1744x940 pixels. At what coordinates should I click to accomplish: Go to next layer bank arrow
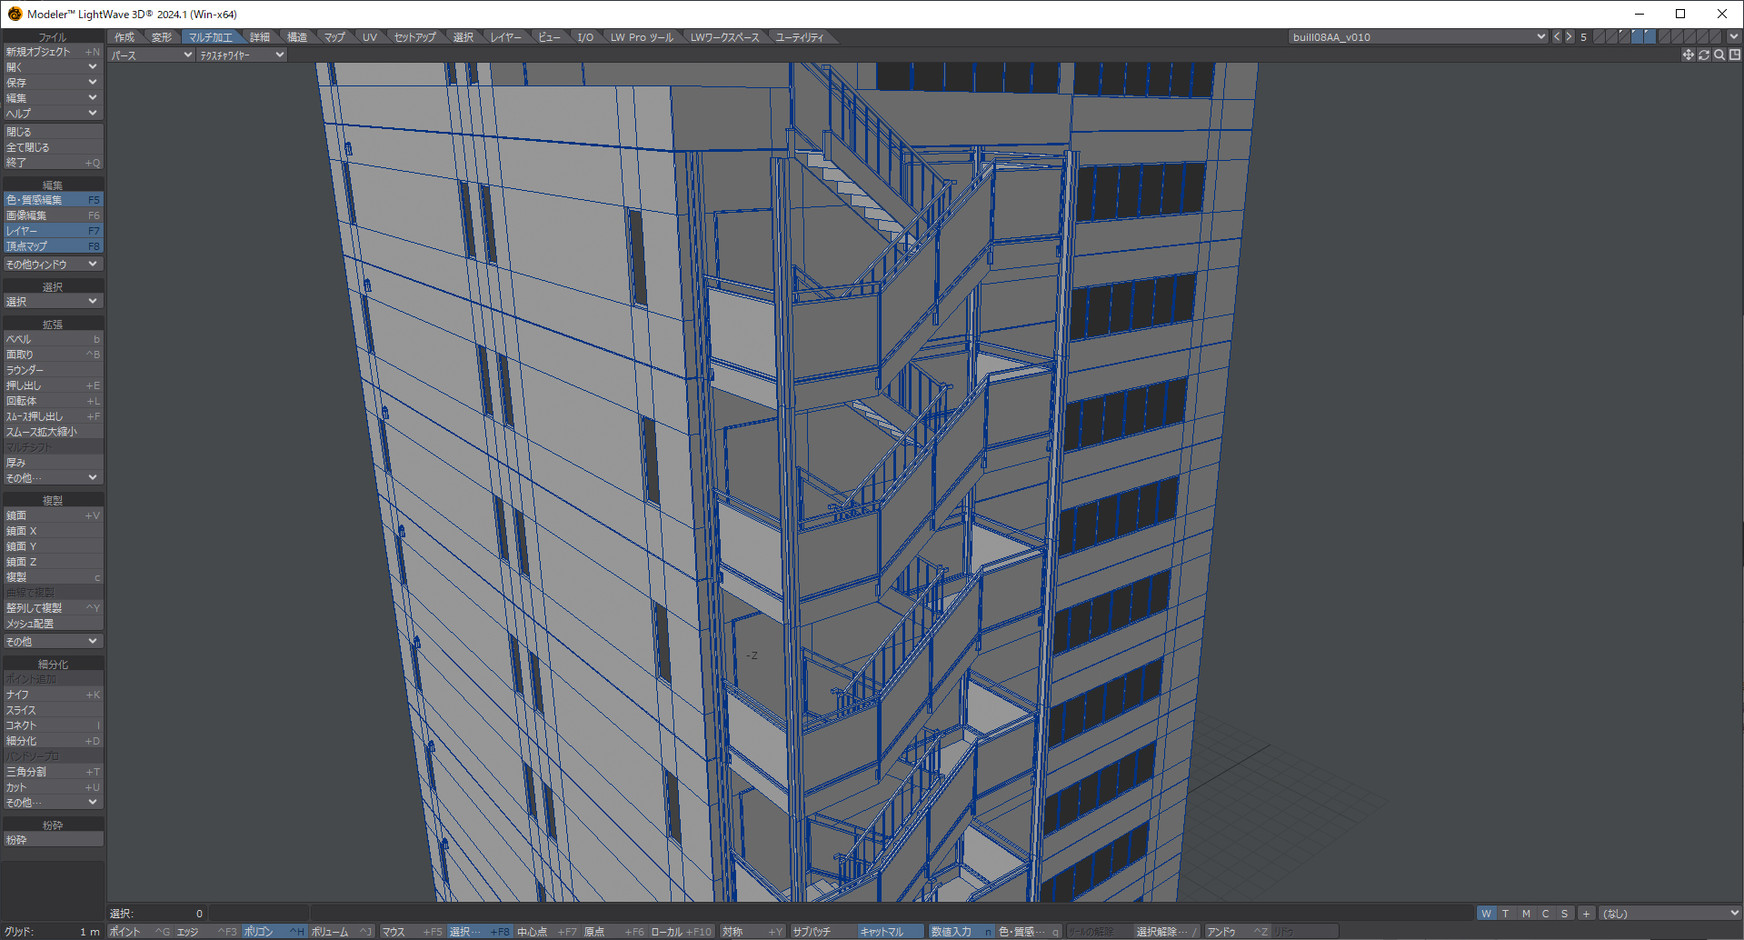[1569, 37]
